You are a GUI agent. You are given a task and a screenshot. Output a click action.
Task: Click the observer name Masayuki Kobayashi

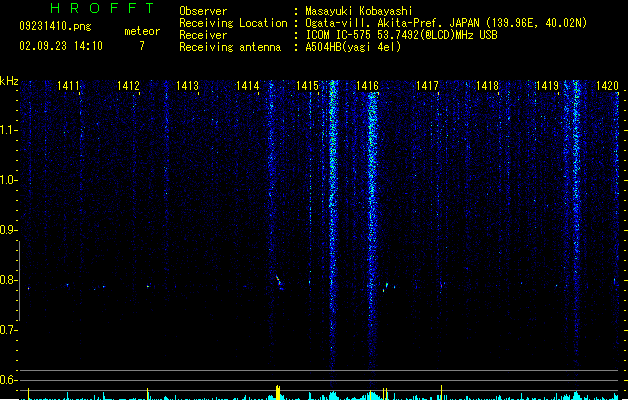(x=359, y=11)
